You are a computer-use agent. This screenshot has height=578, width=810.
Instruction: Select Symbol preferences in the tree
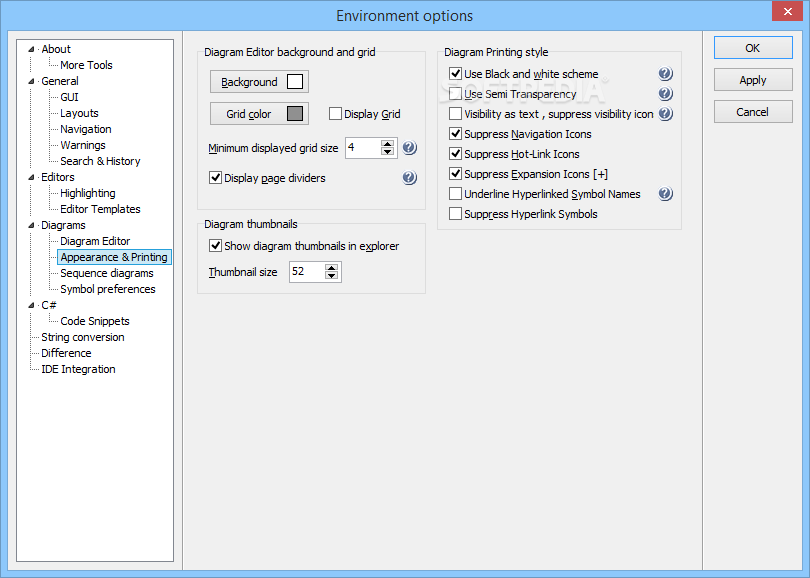click(x=108, y=289)
